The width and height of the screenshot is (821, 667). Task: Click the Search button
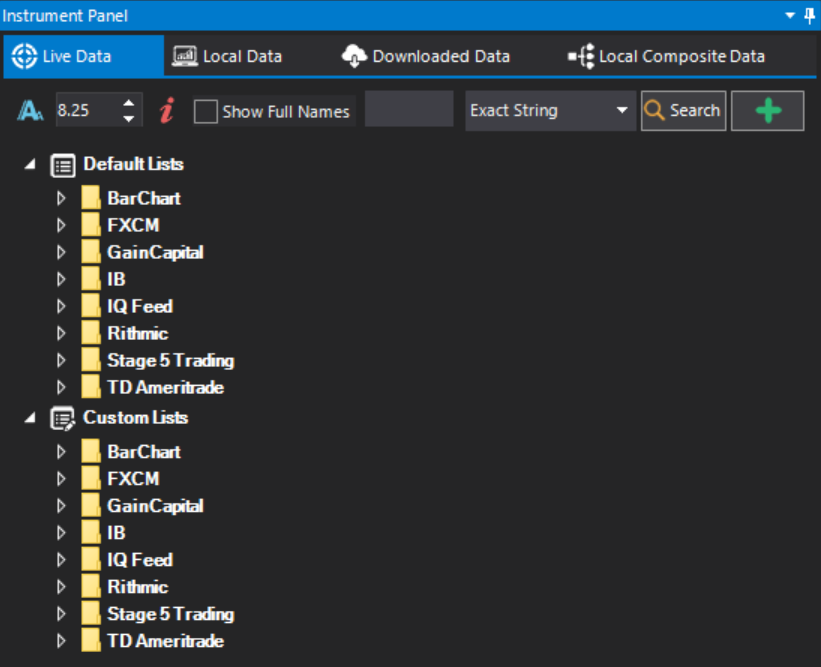[x=683, y=110]
